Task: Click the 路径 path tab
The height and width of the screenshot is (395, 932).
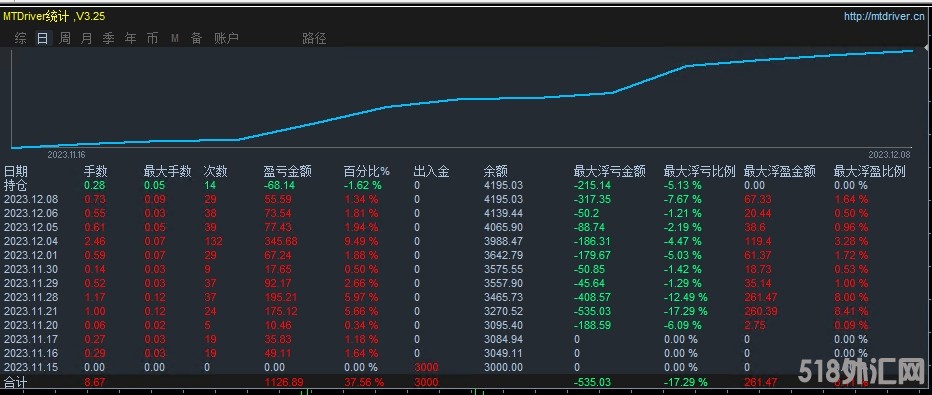Action: [314, 39]
